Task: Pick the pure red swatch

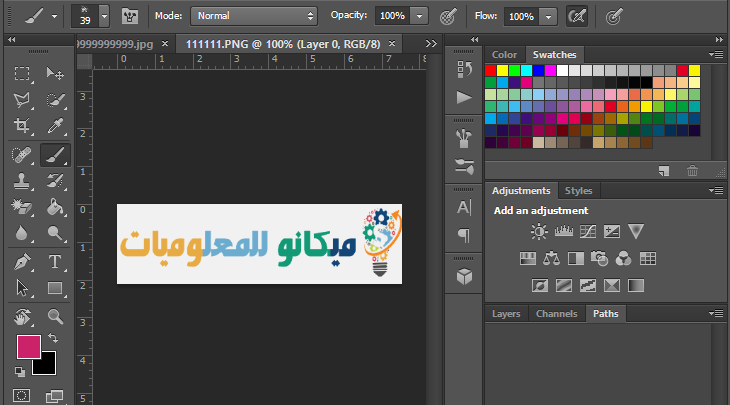Action: click(491, 70)
